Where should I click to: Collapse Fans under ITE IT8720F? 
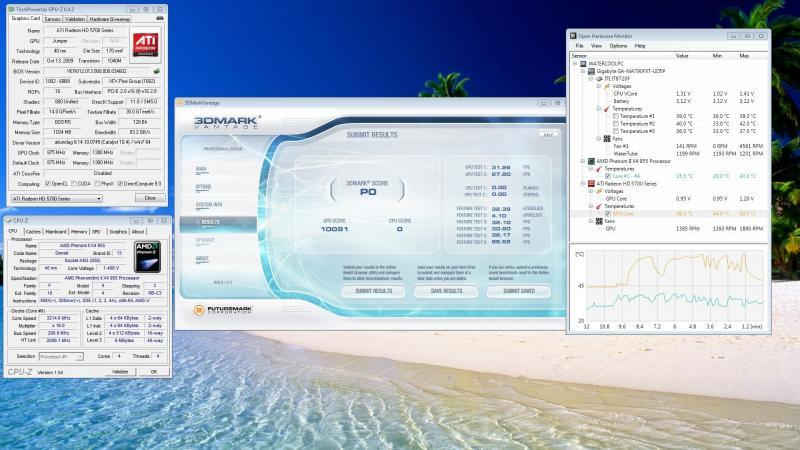point(599,139)
